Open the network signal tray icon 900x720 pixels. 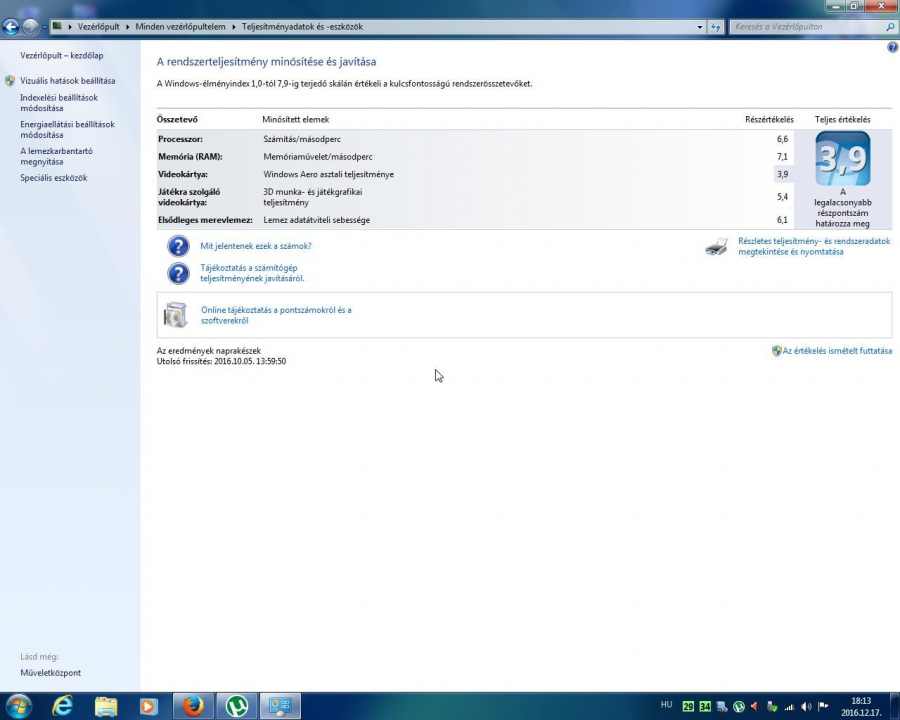789,707
